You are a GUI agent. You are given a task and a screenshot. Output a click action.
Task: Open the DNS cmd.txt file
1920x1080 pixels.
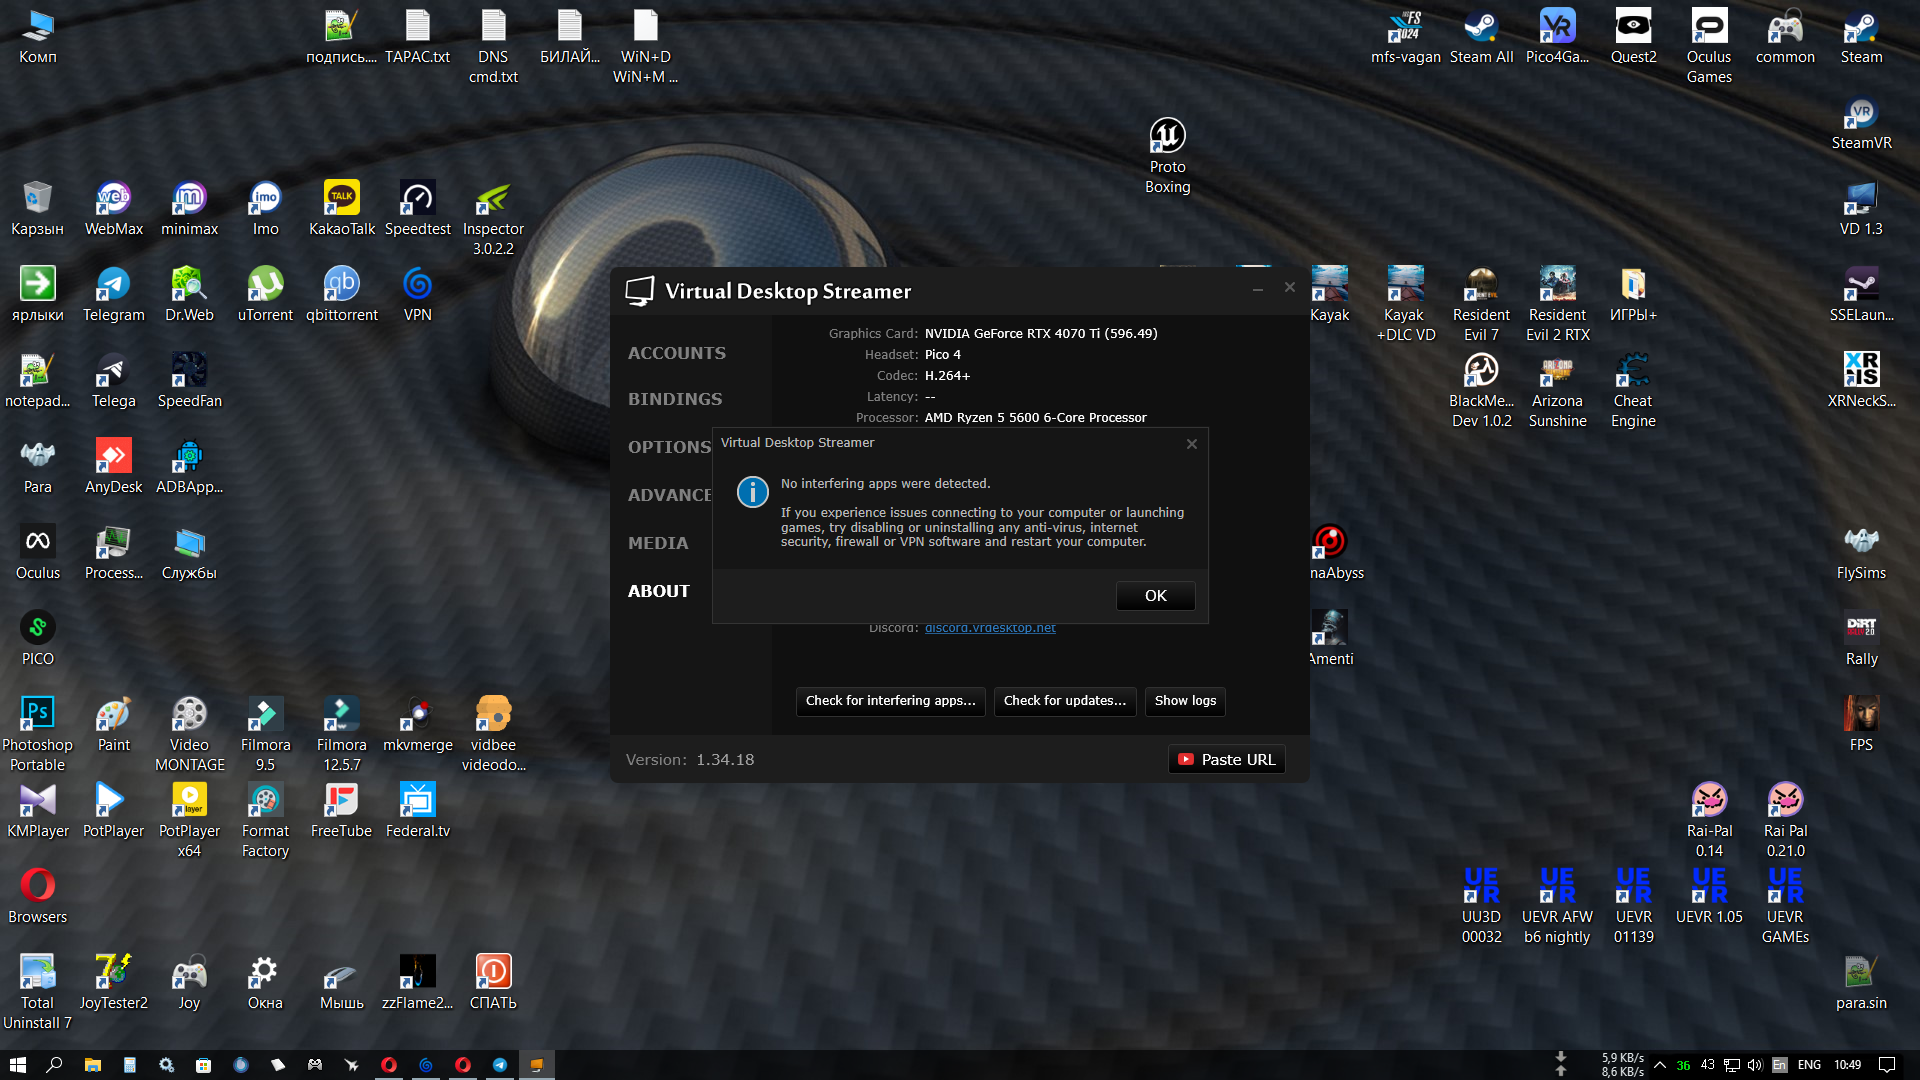[493, 47]
